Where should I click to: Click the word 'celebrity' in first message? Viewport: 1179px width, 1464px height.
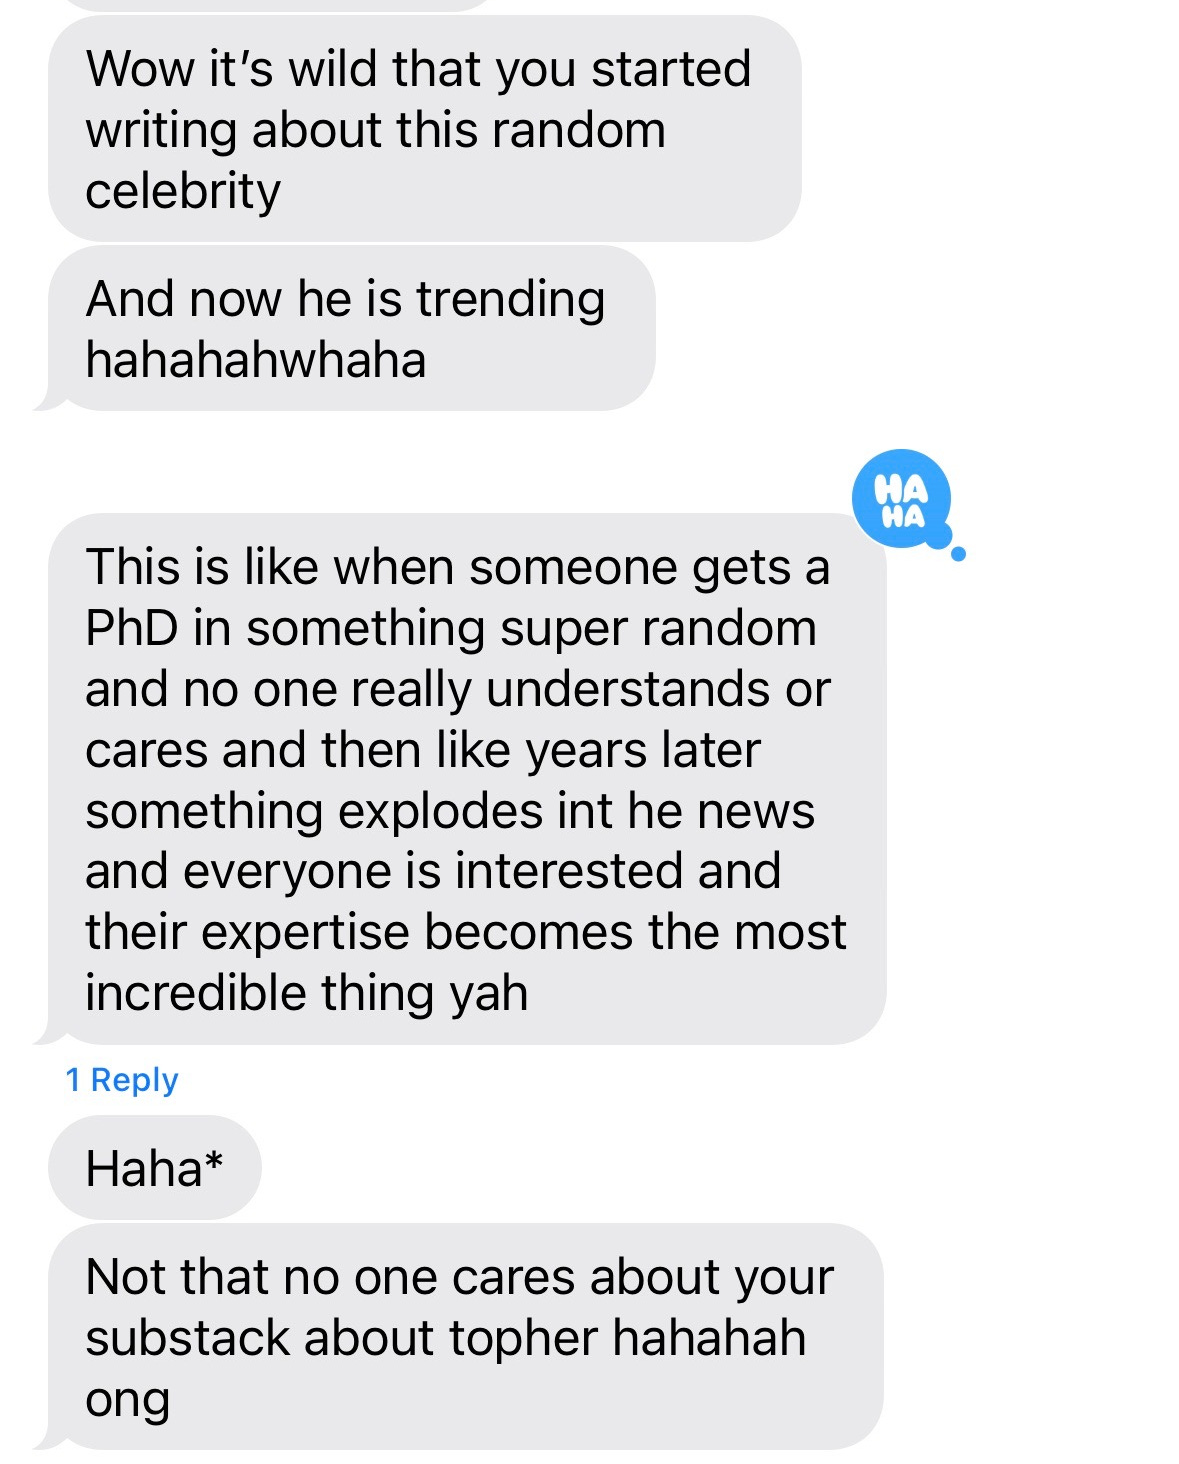pyautogui.click(x=183, y=191)
